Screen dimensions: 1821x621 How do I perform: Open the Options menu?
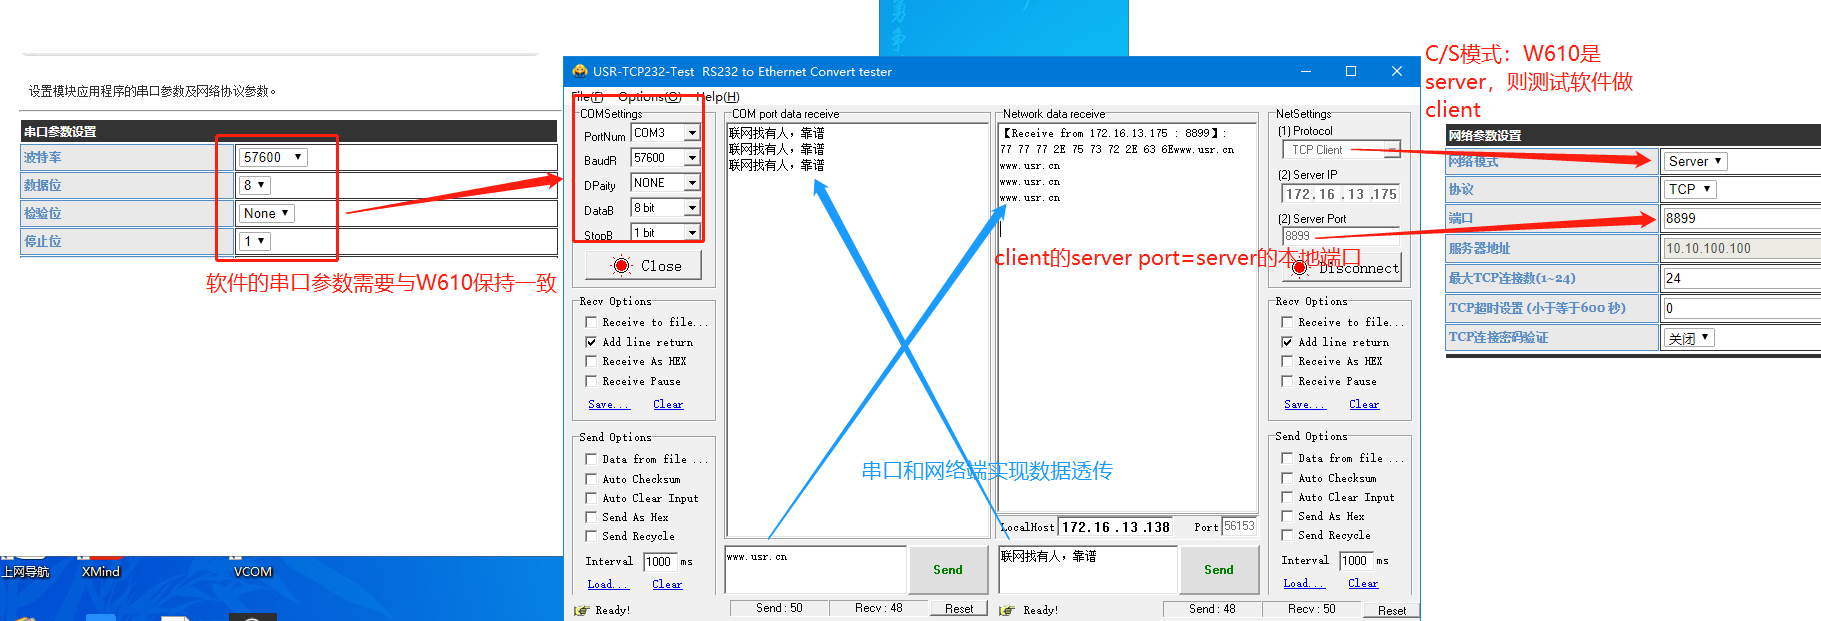[x=648, y=97]
